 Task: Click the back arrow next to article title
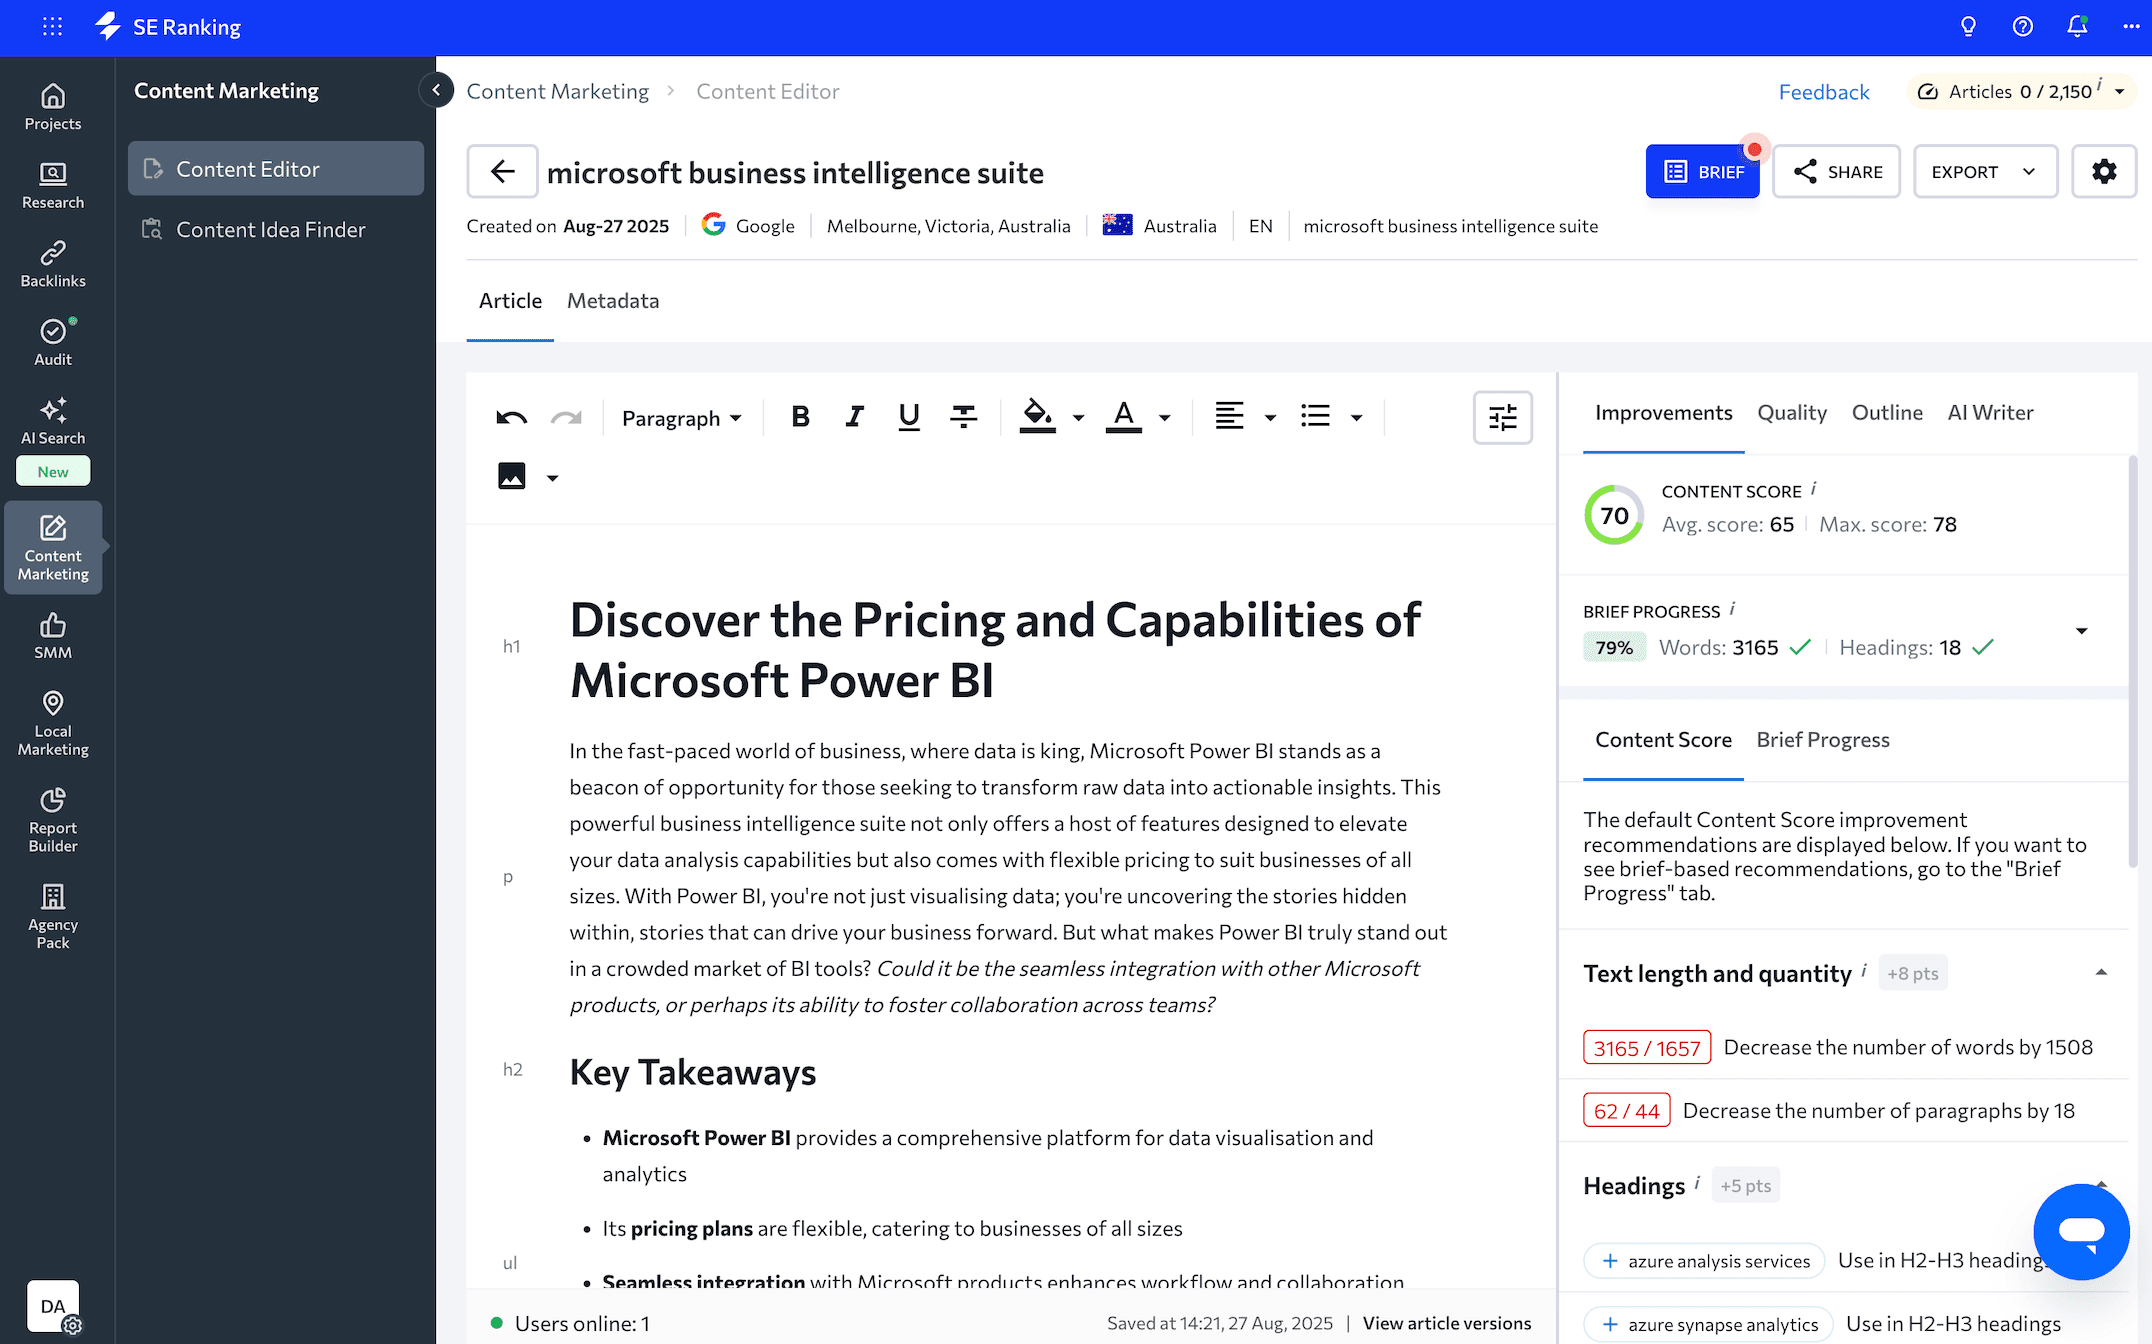(502, 171)
